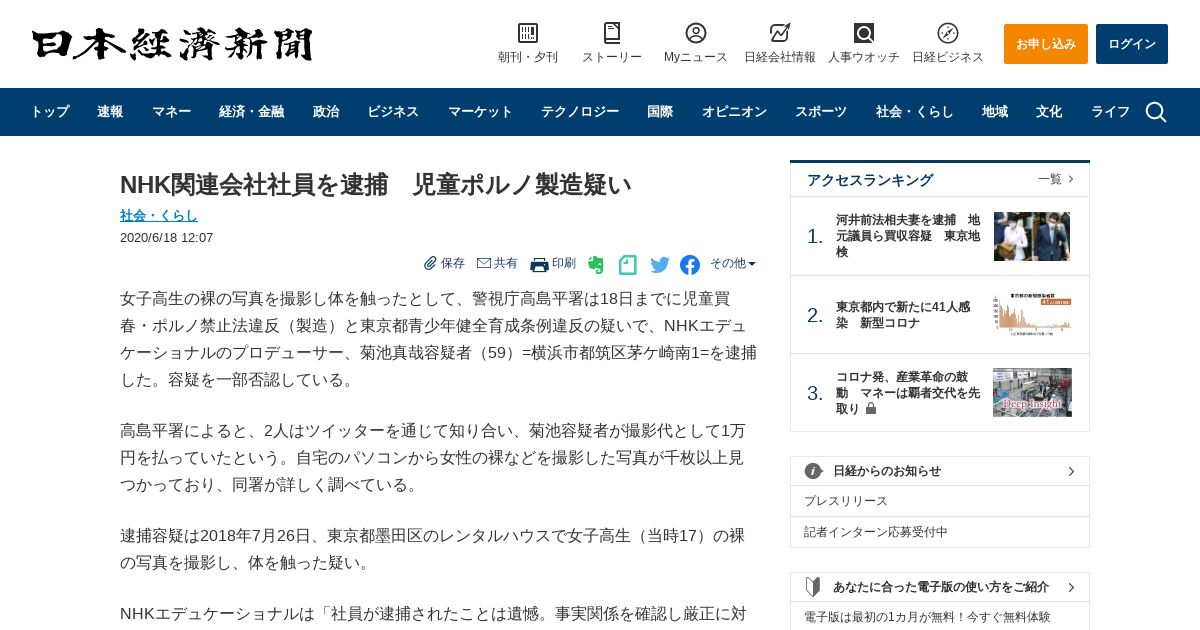
Task: Select the スポーツ navigation item
Action: (x=821, y=112)
